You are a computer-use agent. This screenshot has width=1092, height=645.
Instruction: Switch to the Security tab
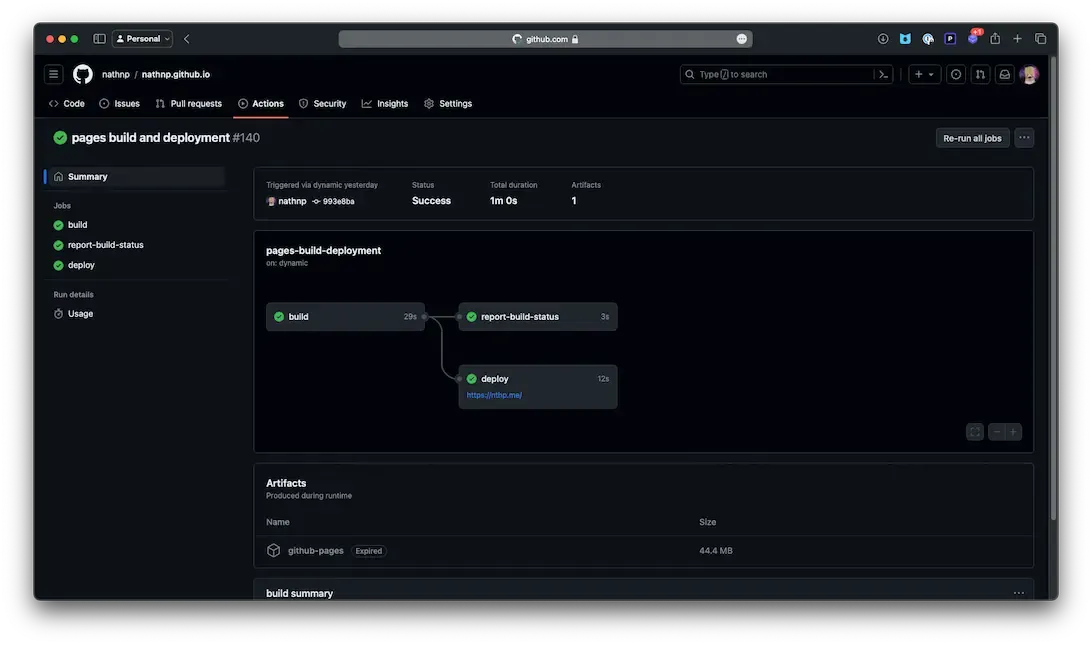(x=322, y=104)
